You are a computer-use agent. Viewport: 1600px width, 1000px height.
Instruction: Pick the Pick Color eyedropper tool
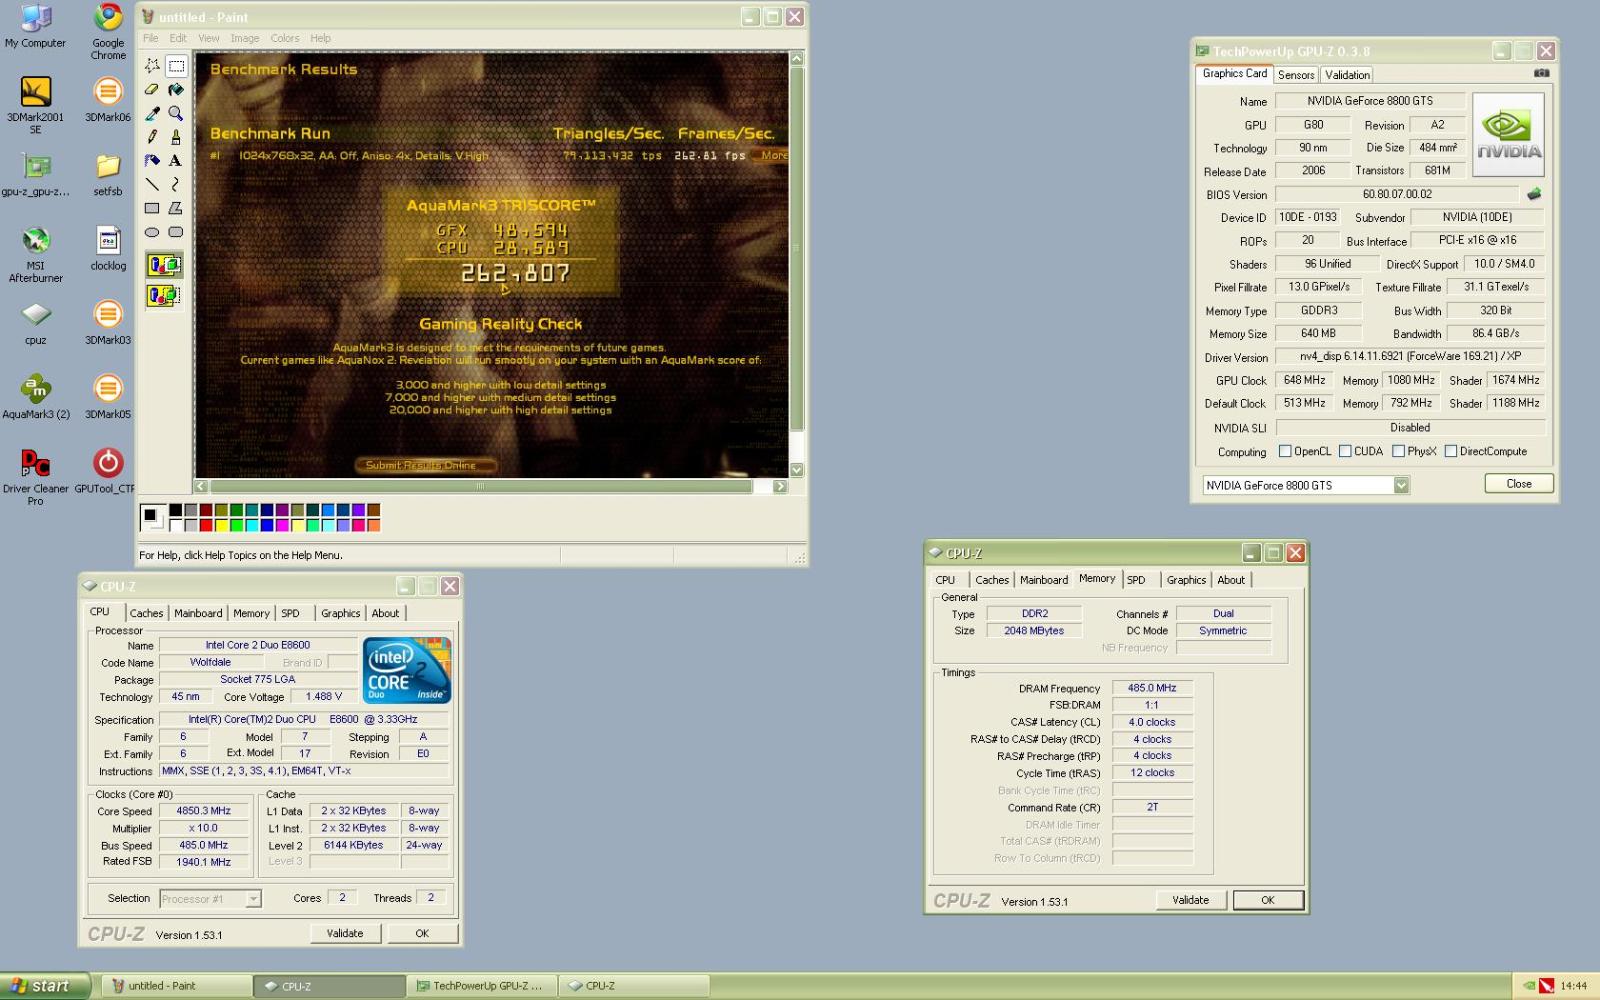pyautogui.click(x=152, y=114)
